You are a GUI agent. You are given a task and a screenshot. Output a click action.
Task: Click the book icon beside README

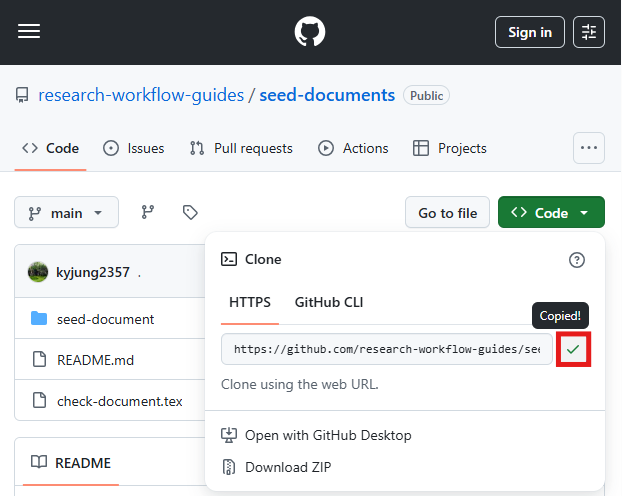39,462
